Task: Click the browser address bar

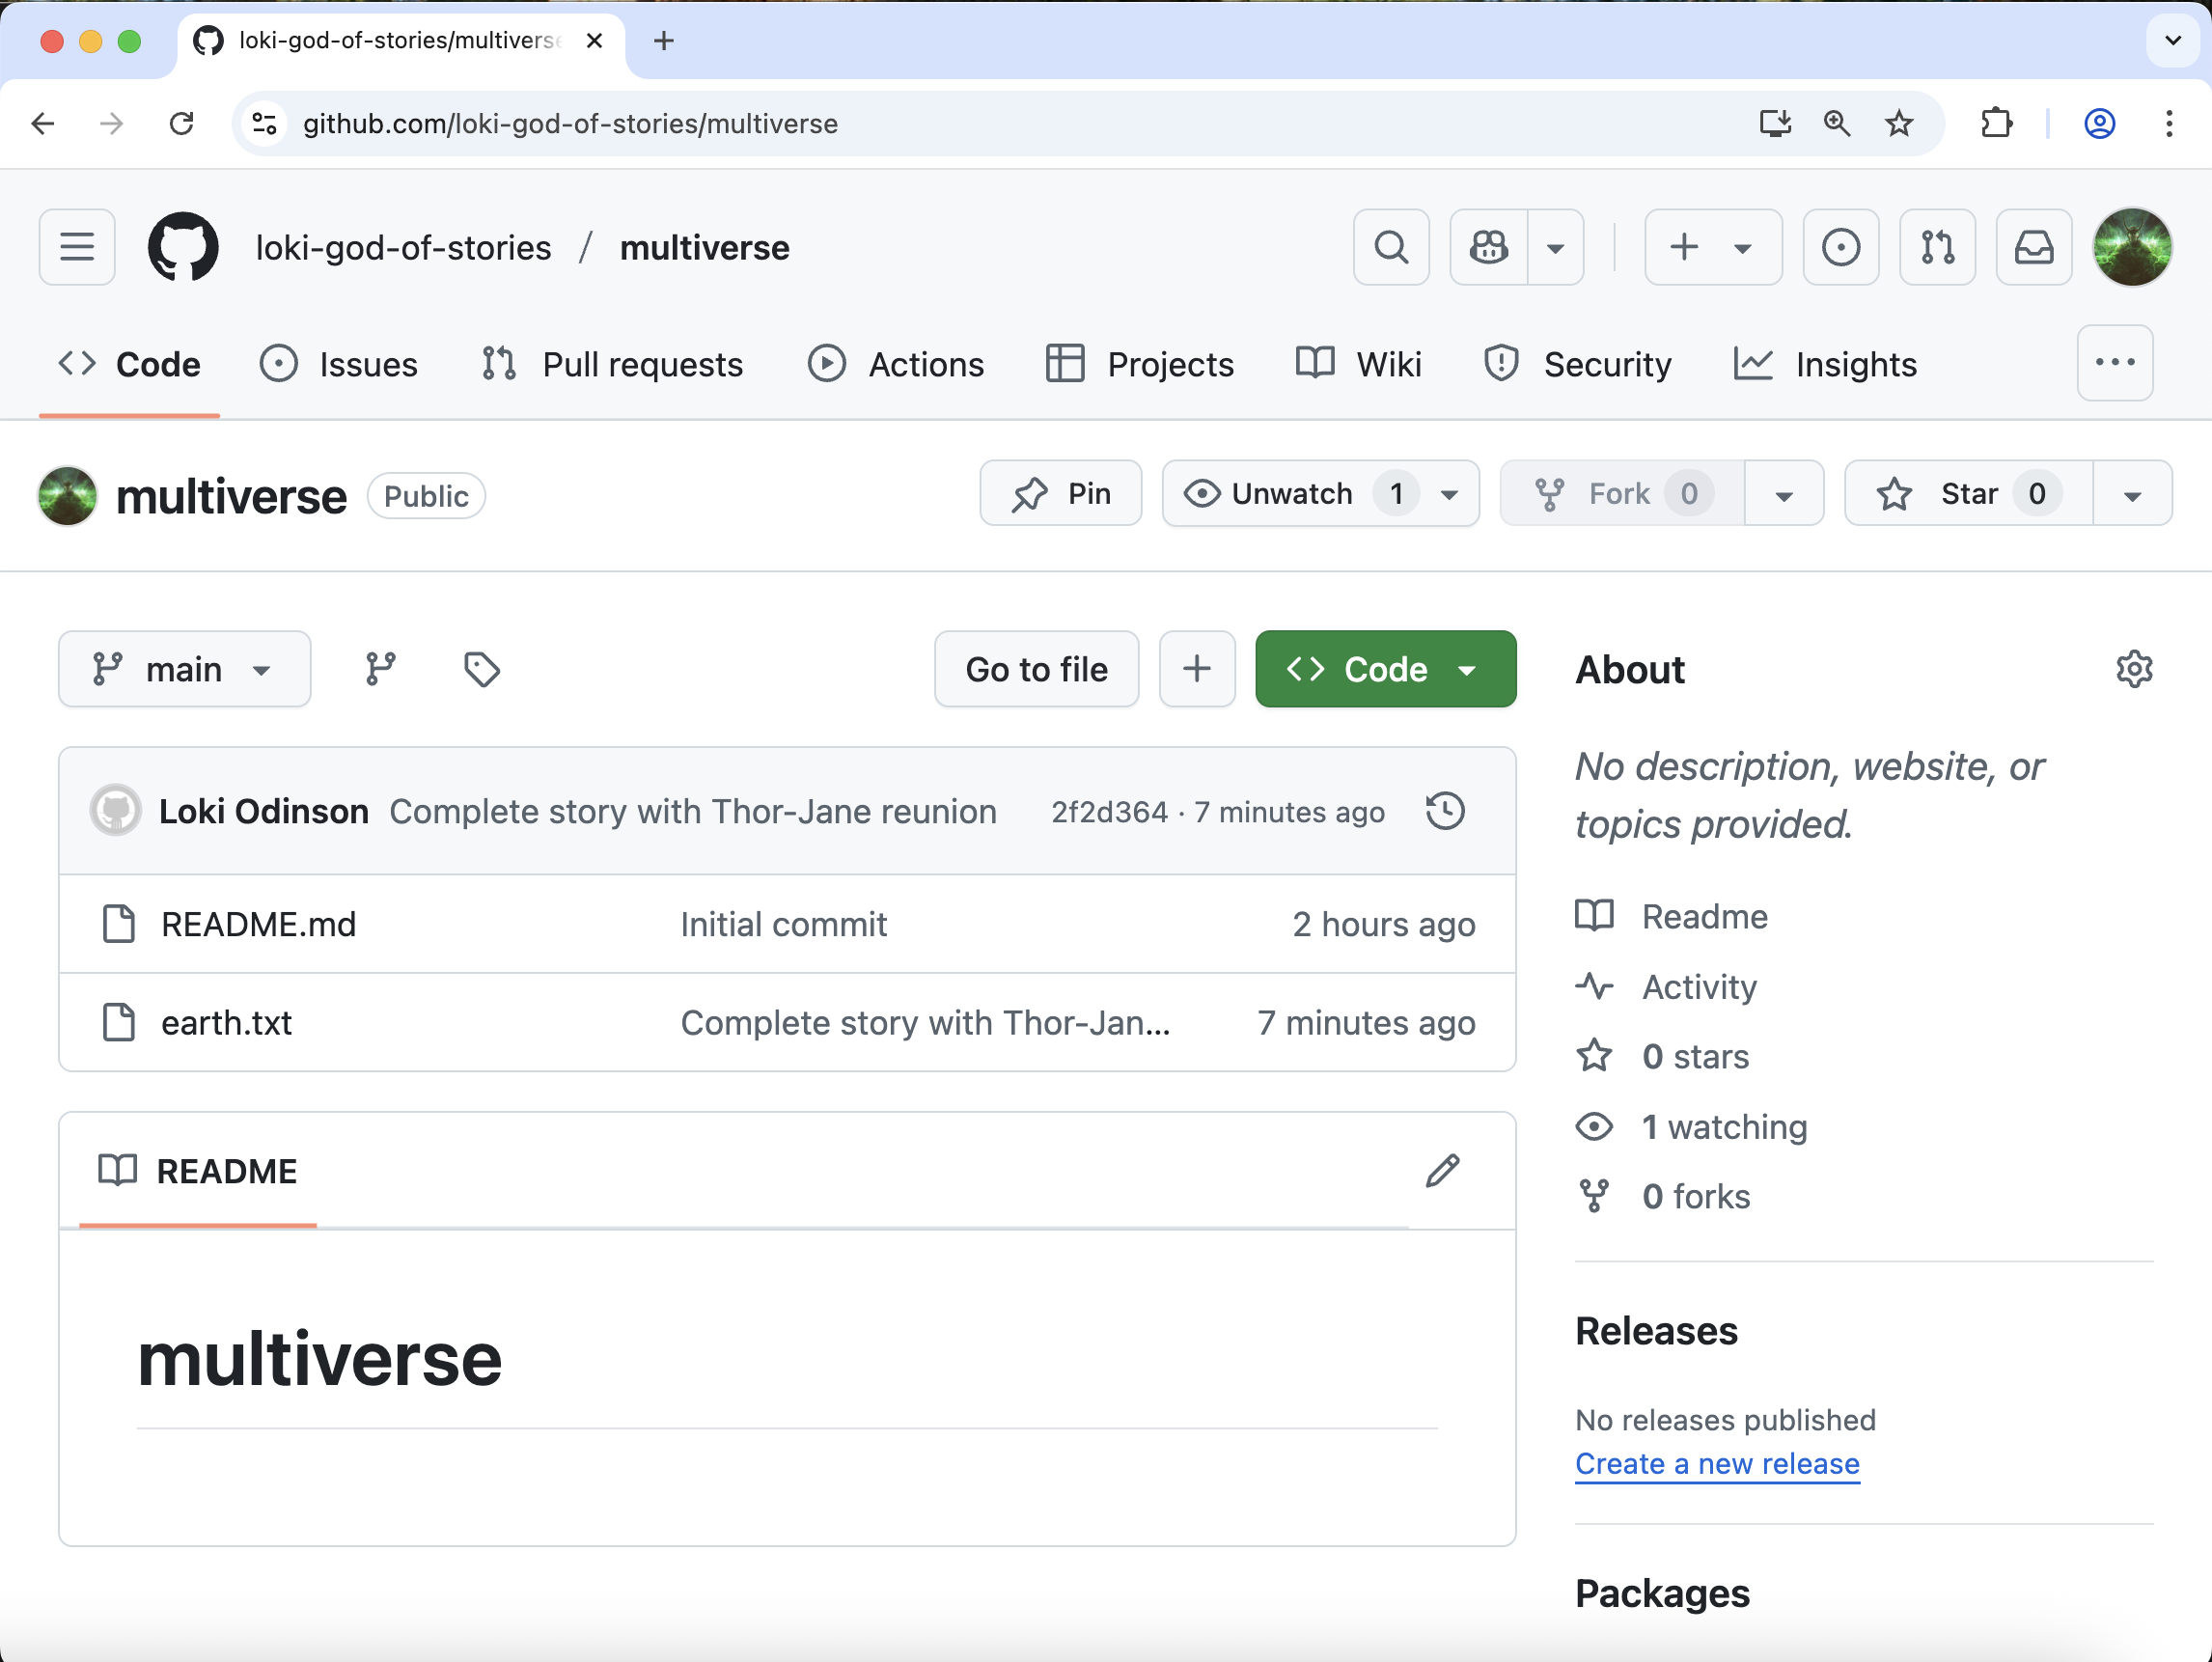Action: [x=900, y=123]
